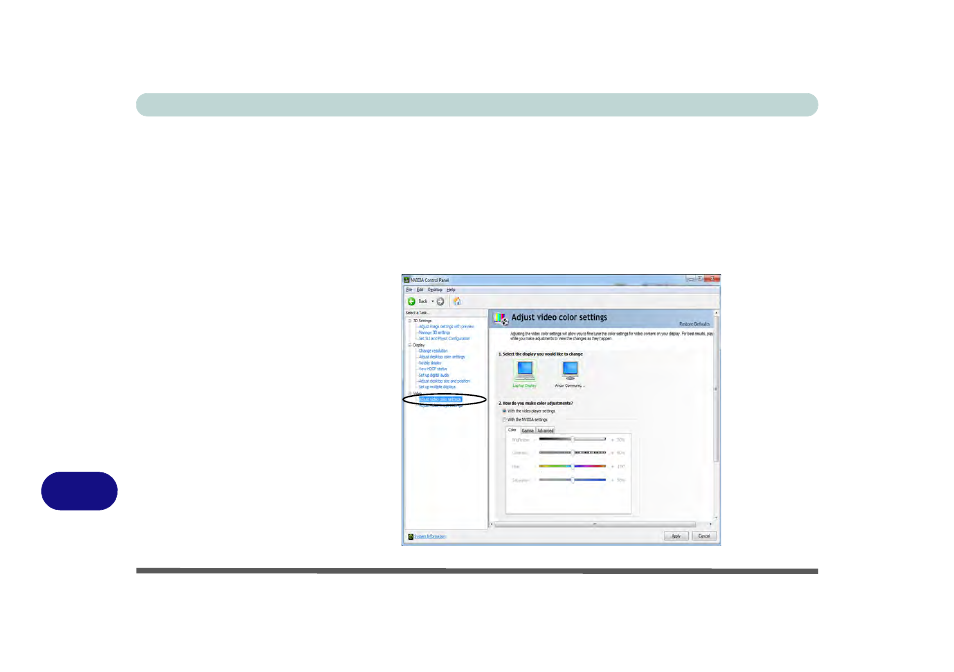Screen dimensions: 954x672
Task: Click the NVIDIA System Information icon
Action: [x=411, y=536]
